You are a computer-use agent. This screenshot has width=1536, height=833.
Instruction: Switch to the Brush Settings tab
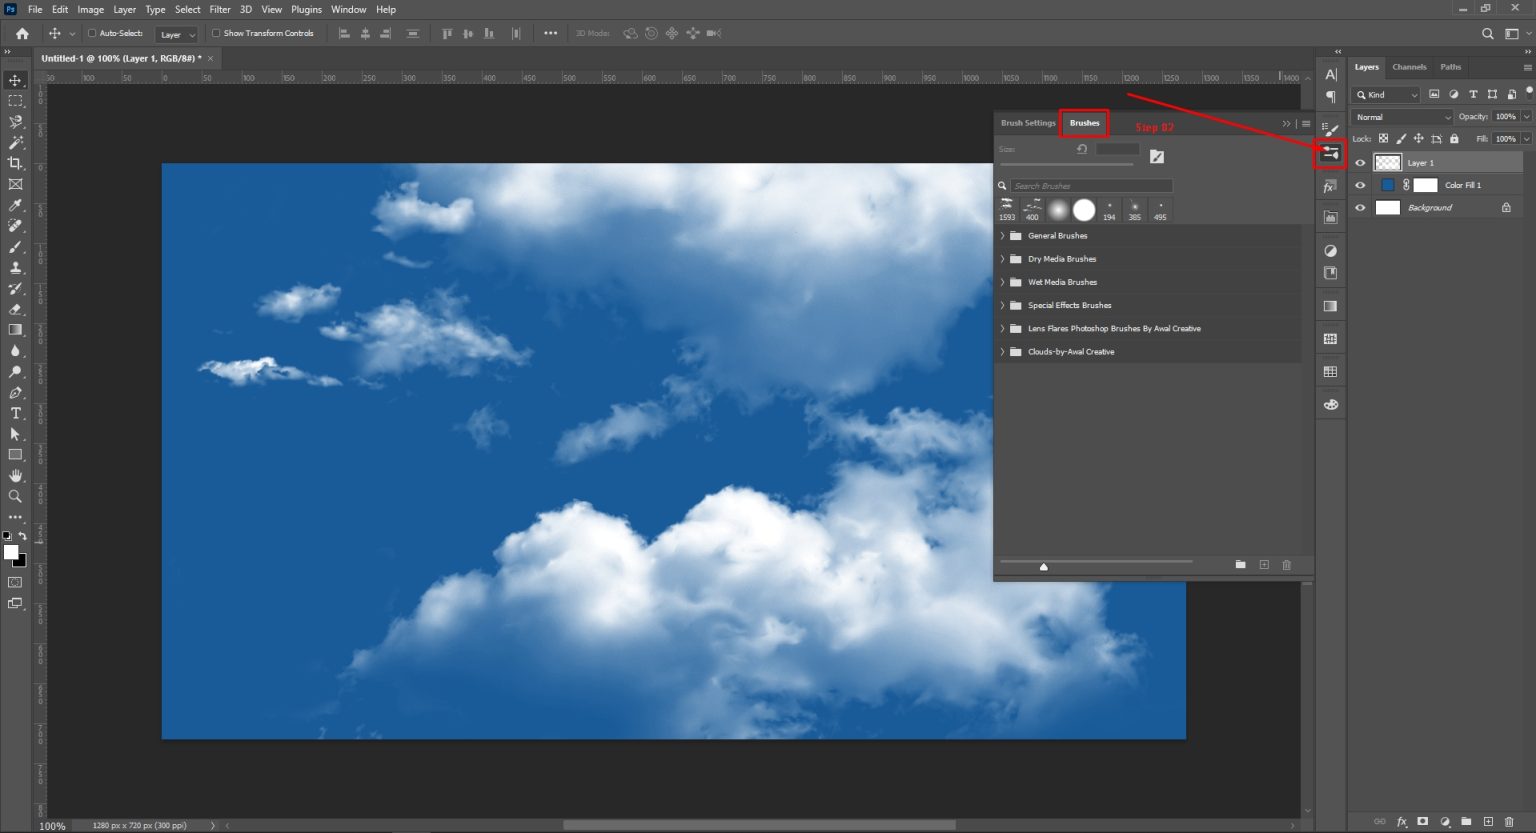[x=1028, y=123]
